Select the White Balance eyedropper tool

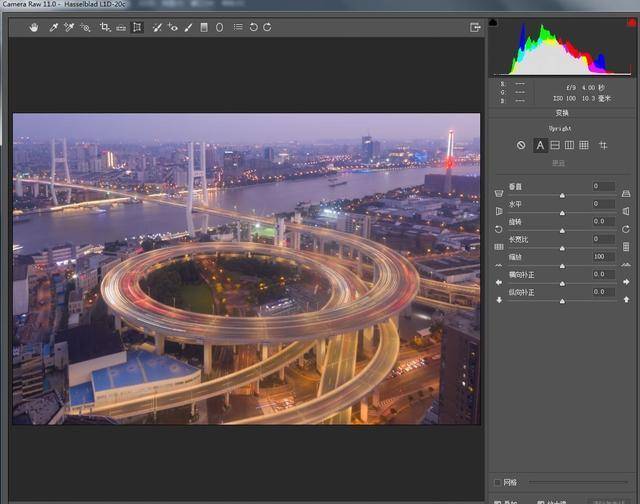click(54, 27)
